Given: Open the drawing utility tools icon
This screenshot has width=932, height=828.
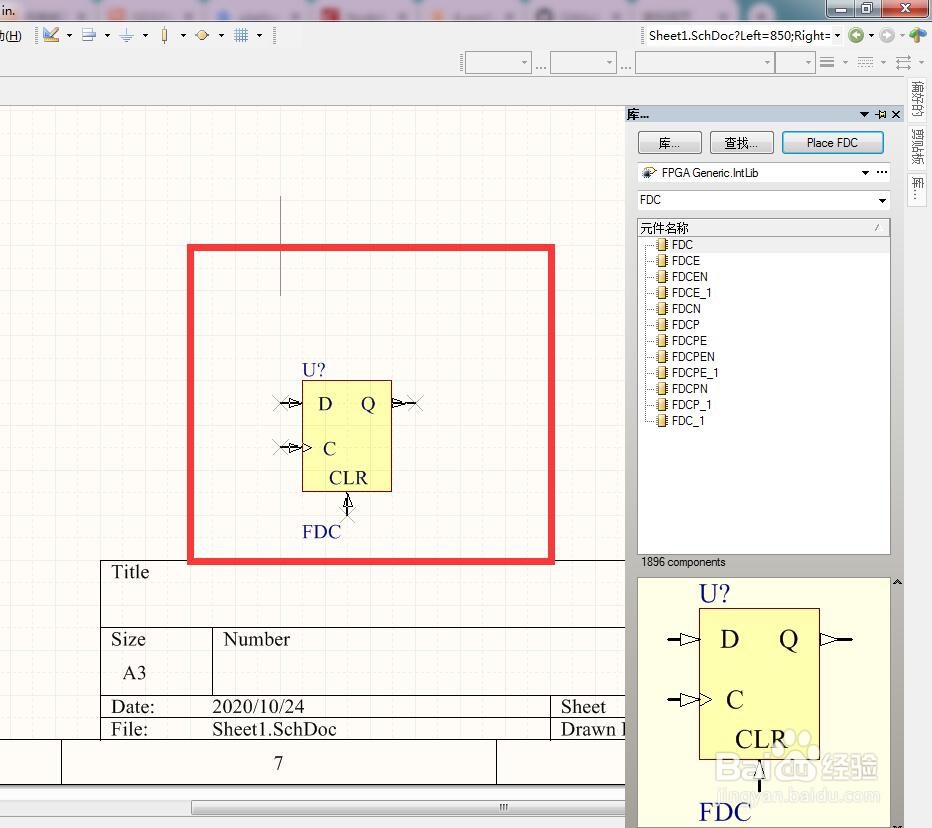Looking at the screenshot, I should [51, 35].
